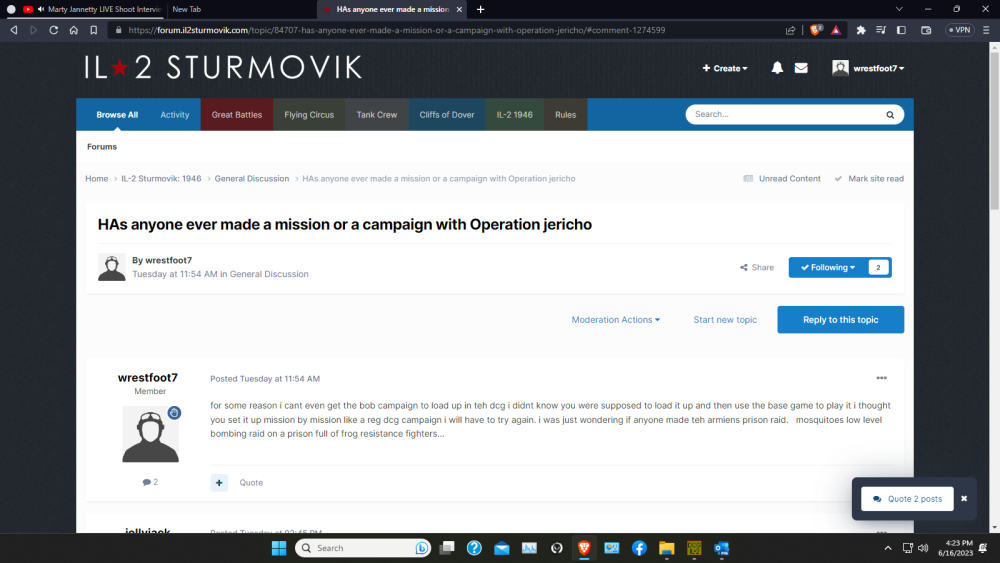Click the VPN button

coord(959,30)
